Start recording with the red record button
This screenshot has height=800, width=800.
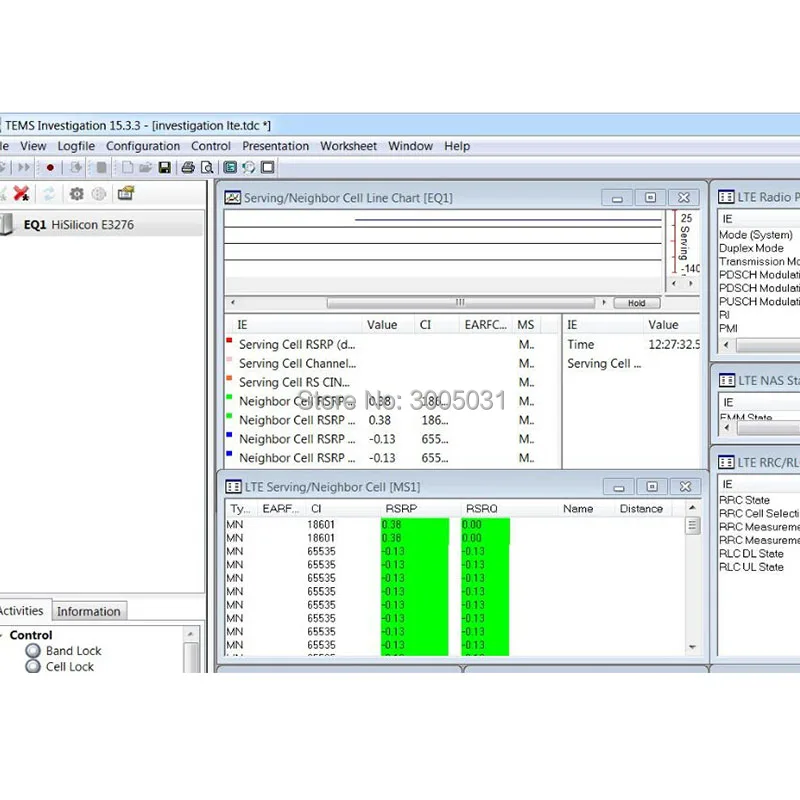coord(50,167)
